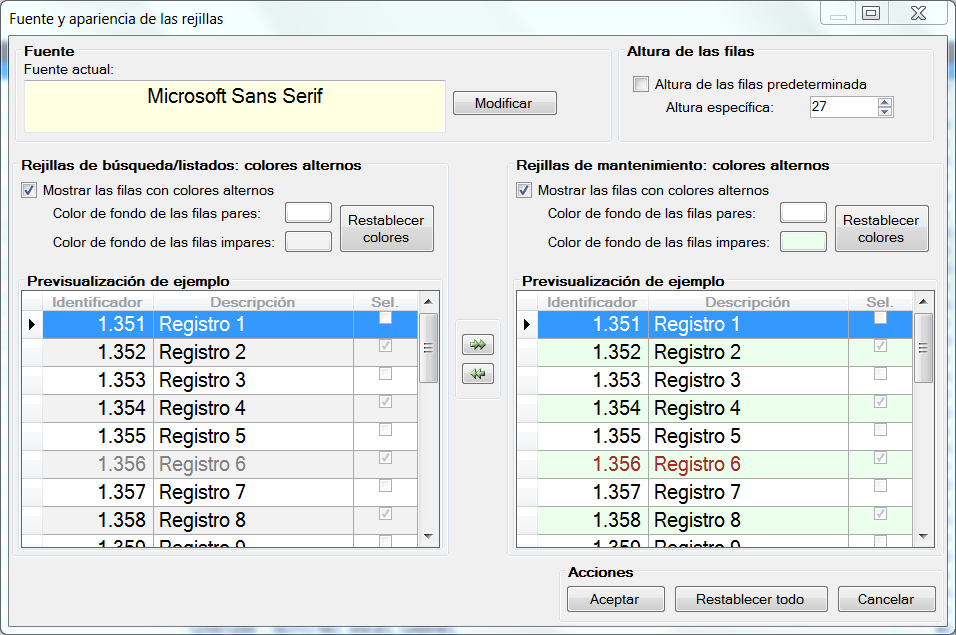The image size is (956, 635).
Task: Enable Altura de las filas predeterminada
Action: coord(639,85)
